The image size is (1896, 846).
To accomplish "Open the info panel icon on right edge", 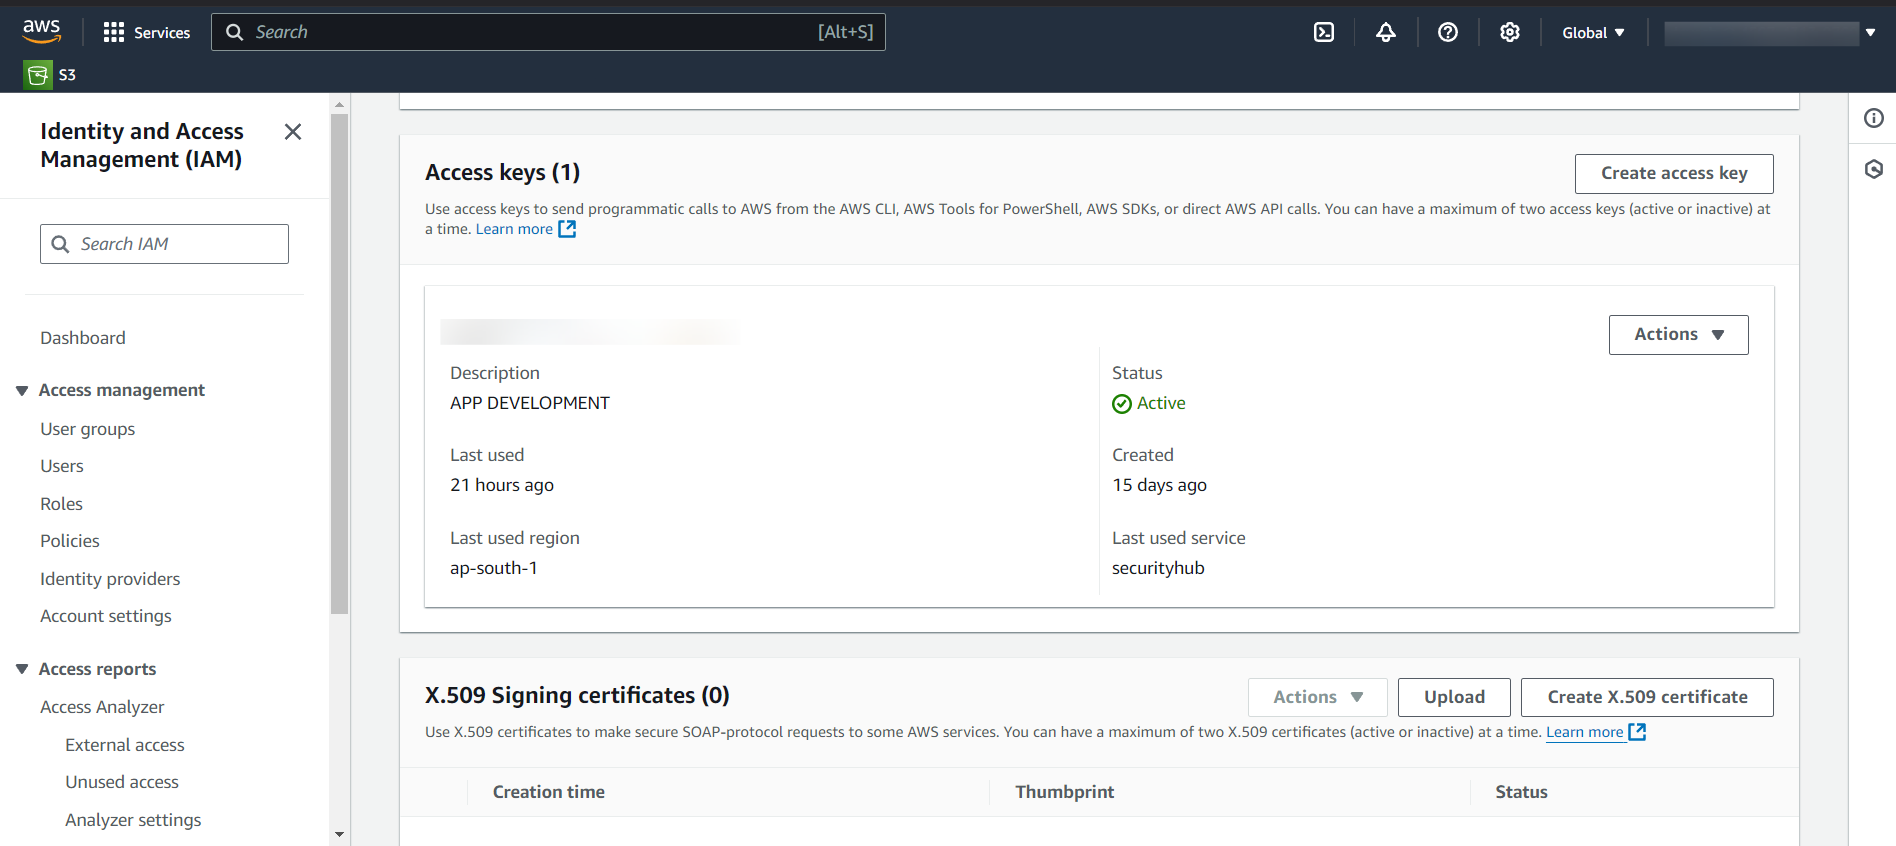I will click(x=1874, y=118).
